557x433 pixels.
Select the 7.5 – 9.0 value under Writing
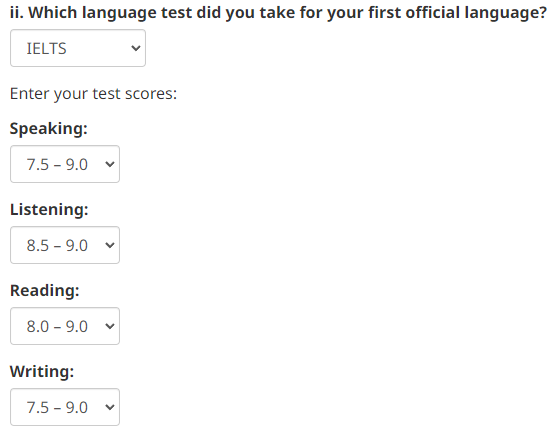[x=57, y=407]
